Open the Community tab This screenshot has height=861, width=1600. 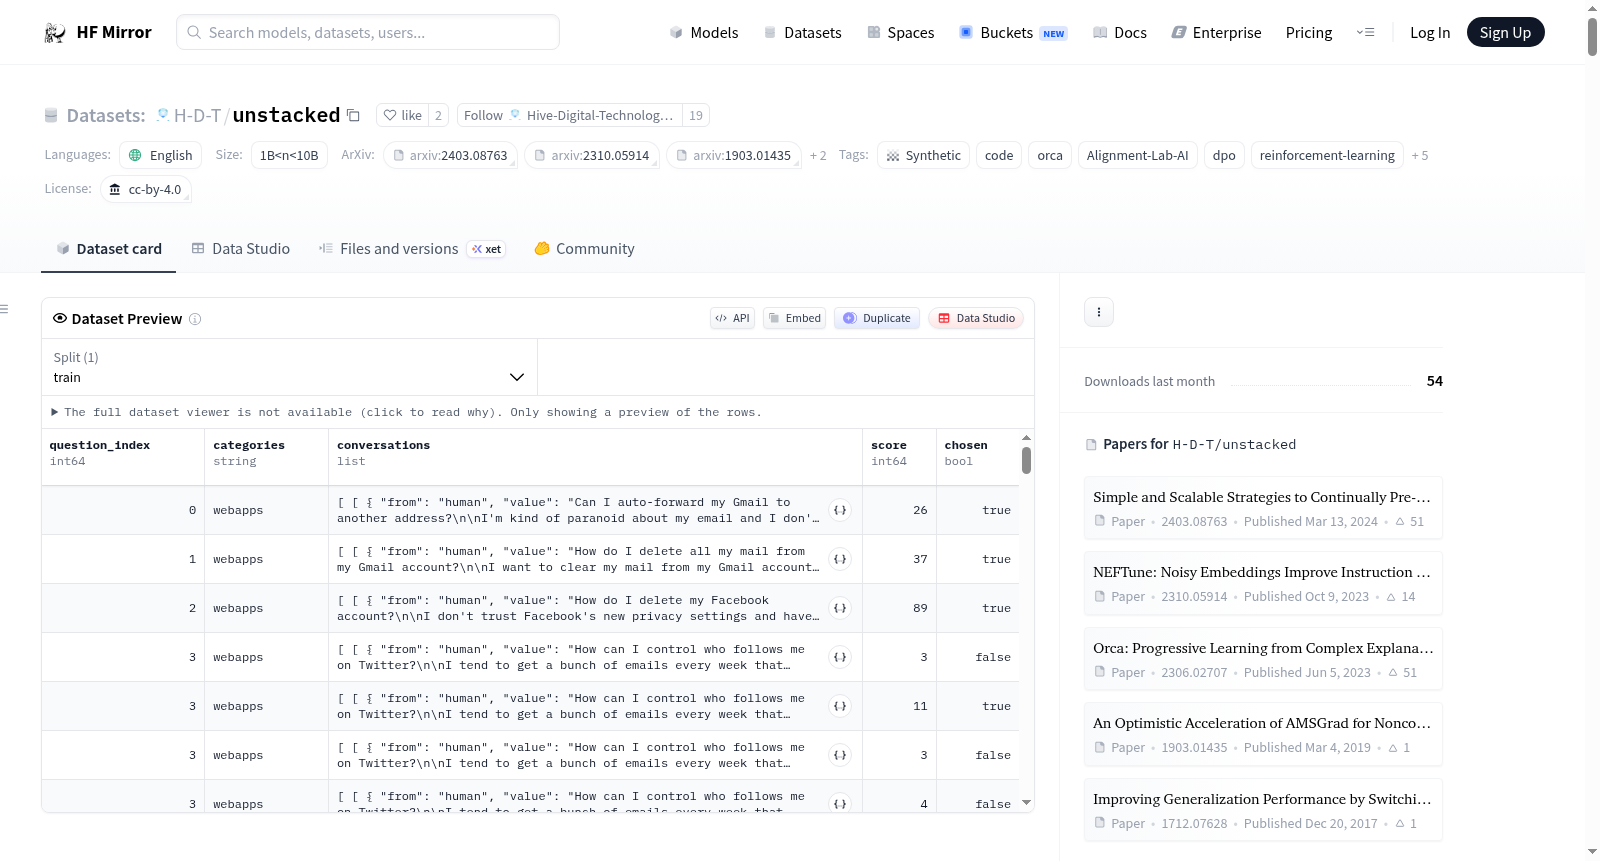click(x=584, y=249)
